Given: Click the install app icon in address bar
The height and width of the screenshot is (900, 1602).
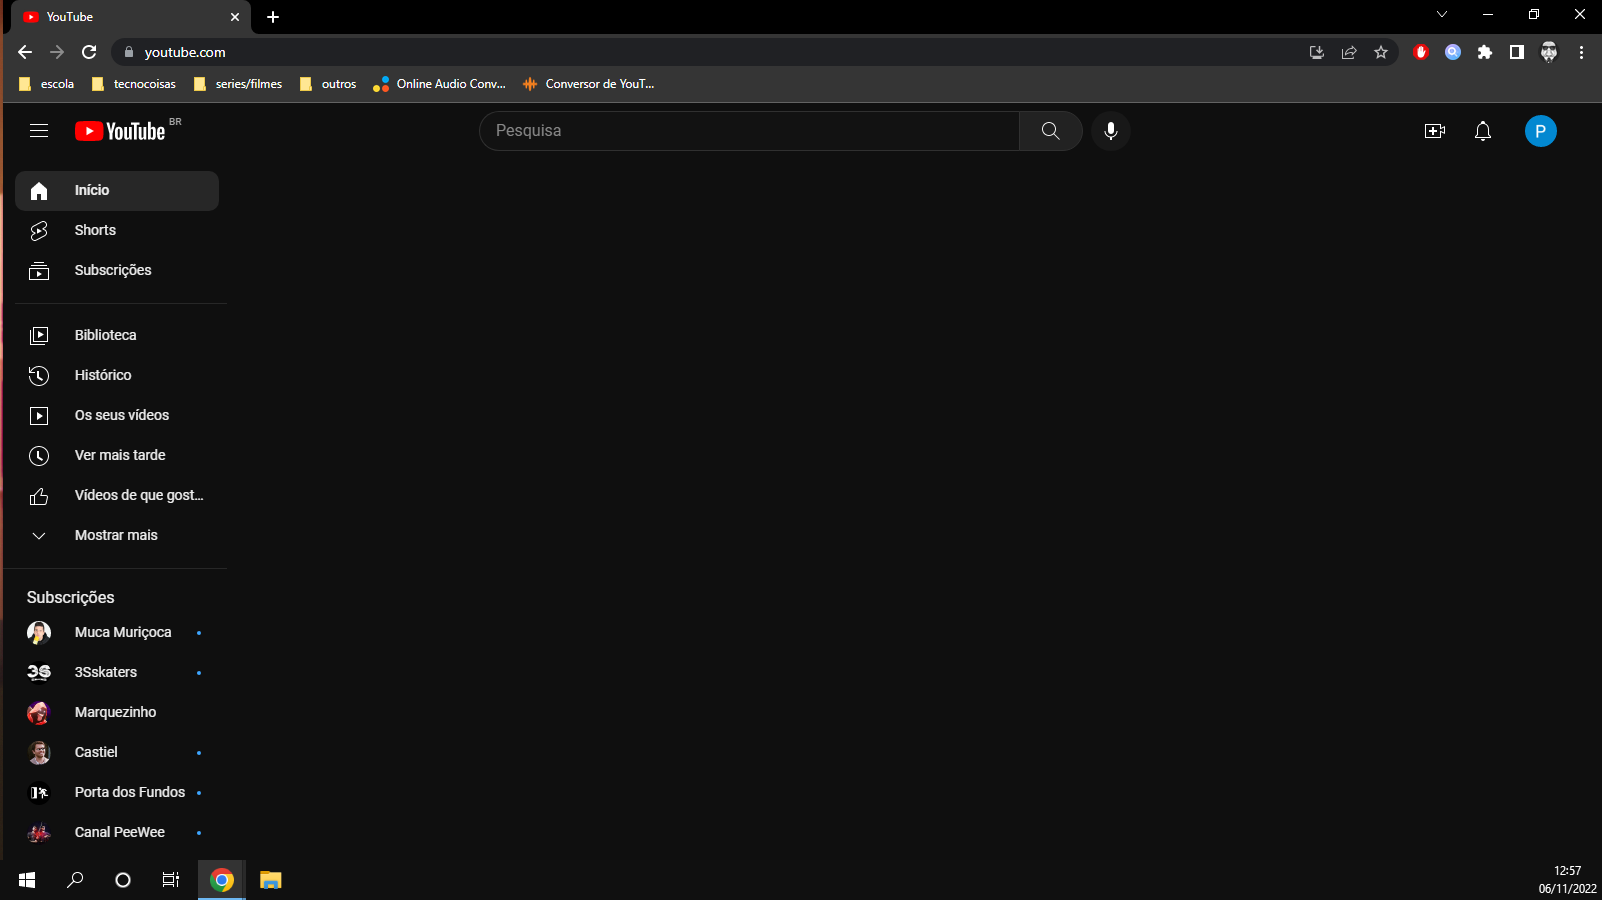Looking at the screenshot, I should [1317, 52].
